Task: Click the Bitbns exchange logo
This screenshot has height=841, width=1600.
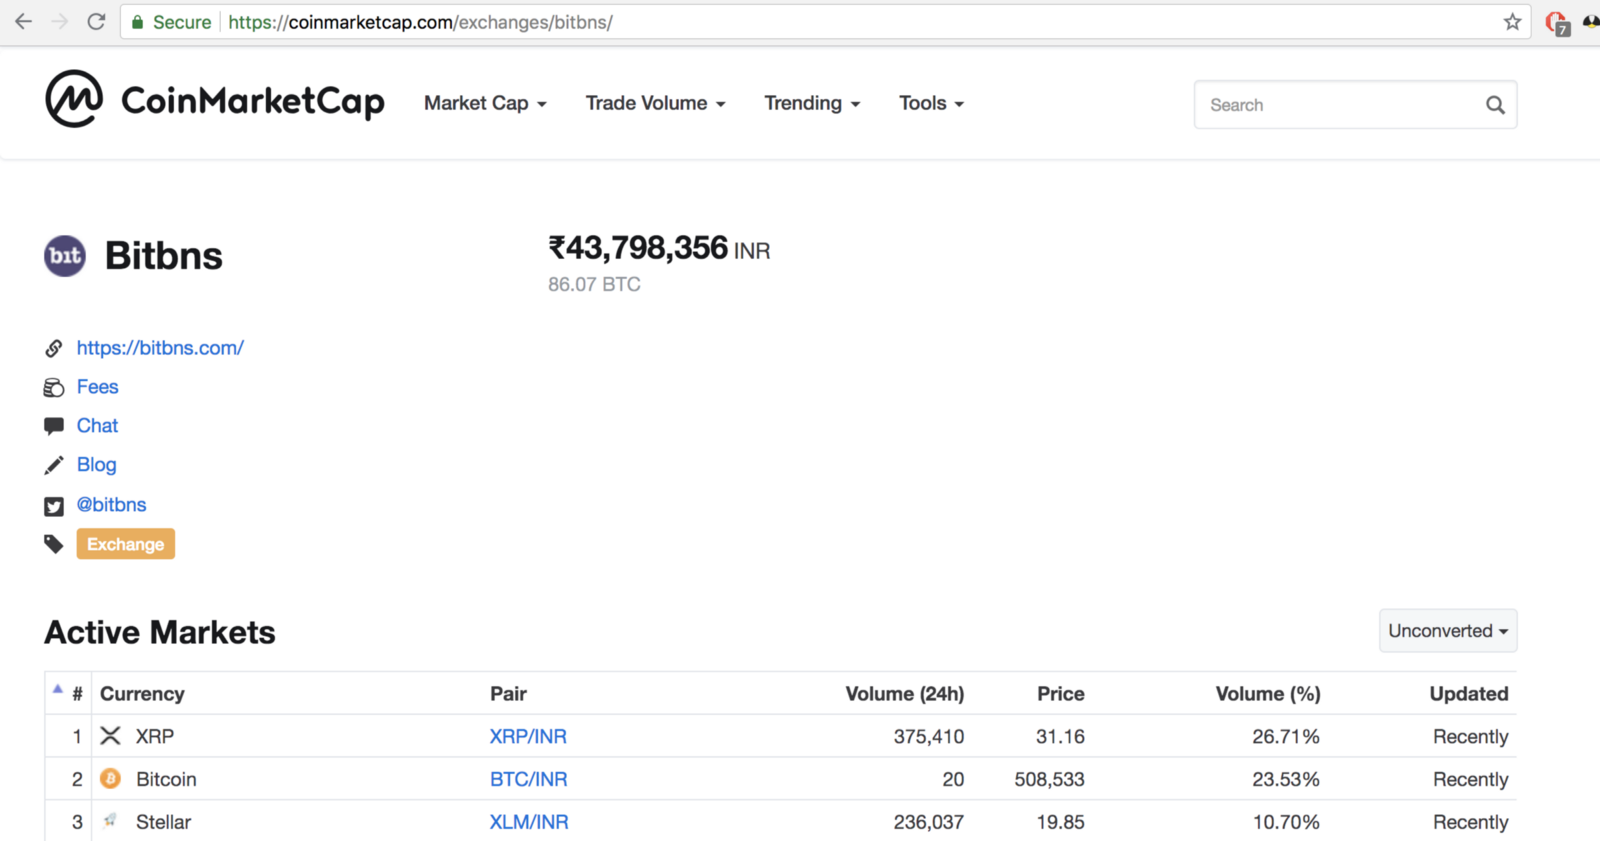Action: [65, 256]
